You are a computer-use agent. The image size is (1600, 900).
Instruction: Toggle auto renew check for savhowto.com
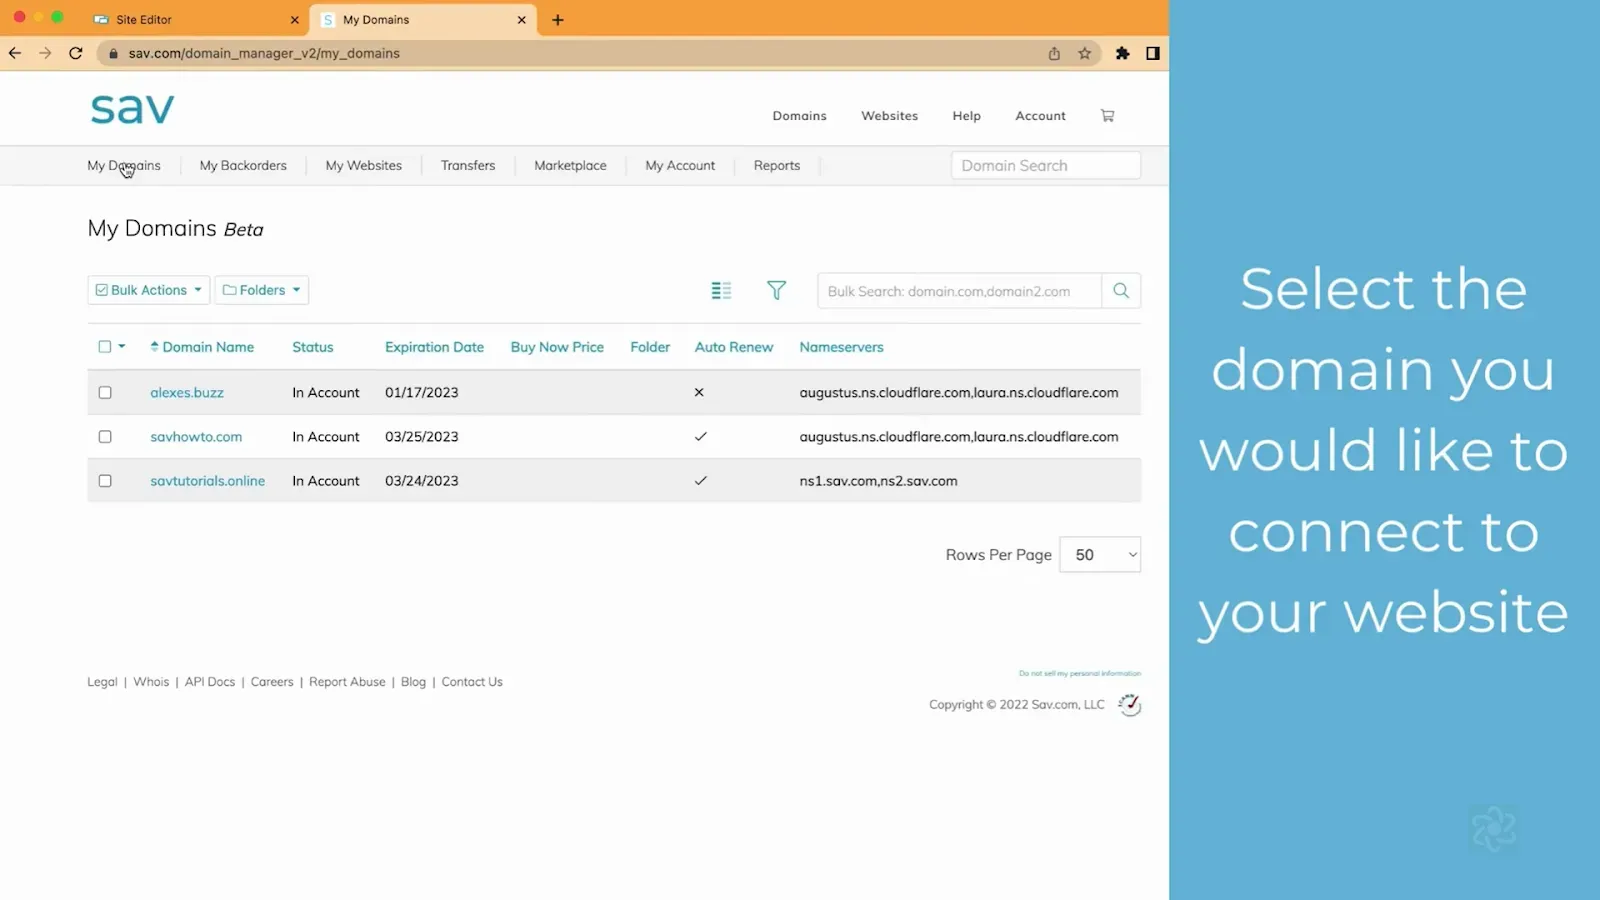point(700,437)
